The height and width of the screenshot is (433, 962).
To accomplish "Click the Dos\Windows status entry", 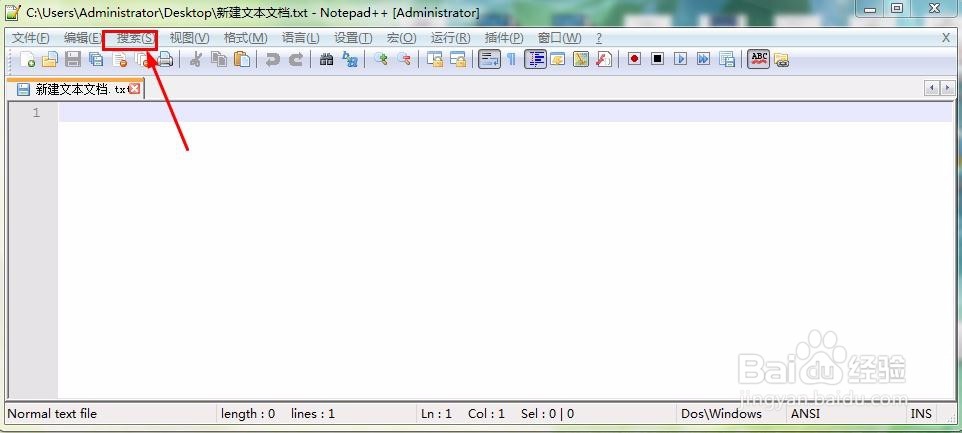I will [x=722, y=414].
